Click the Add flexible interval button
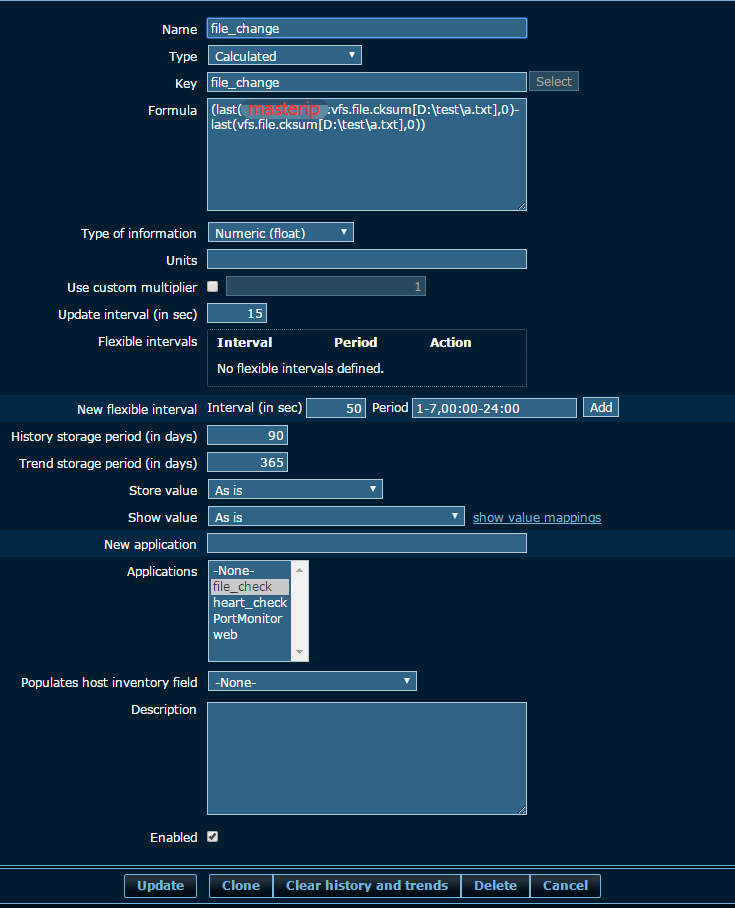 click(601, 408)
